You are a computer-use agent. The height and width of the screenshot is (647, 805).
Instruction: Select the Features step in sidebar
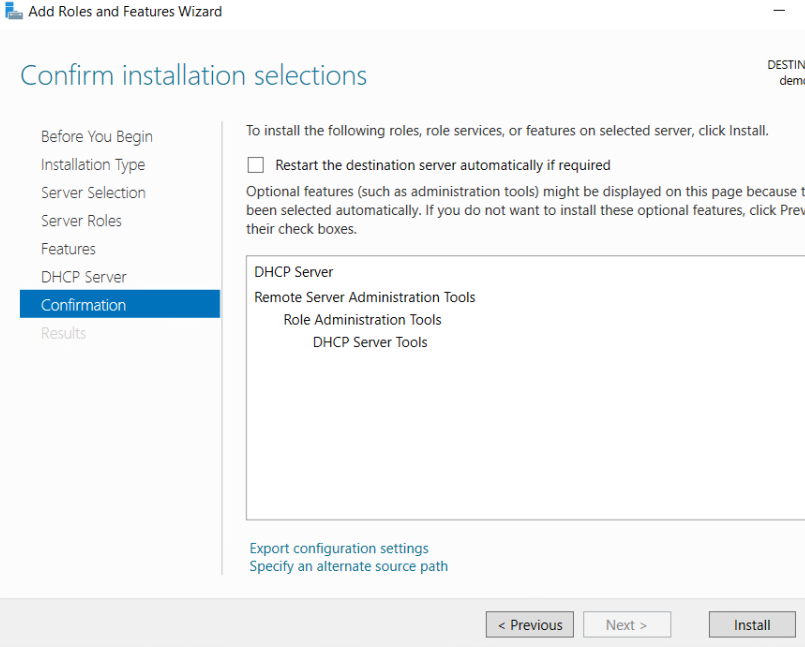(68, 249)
